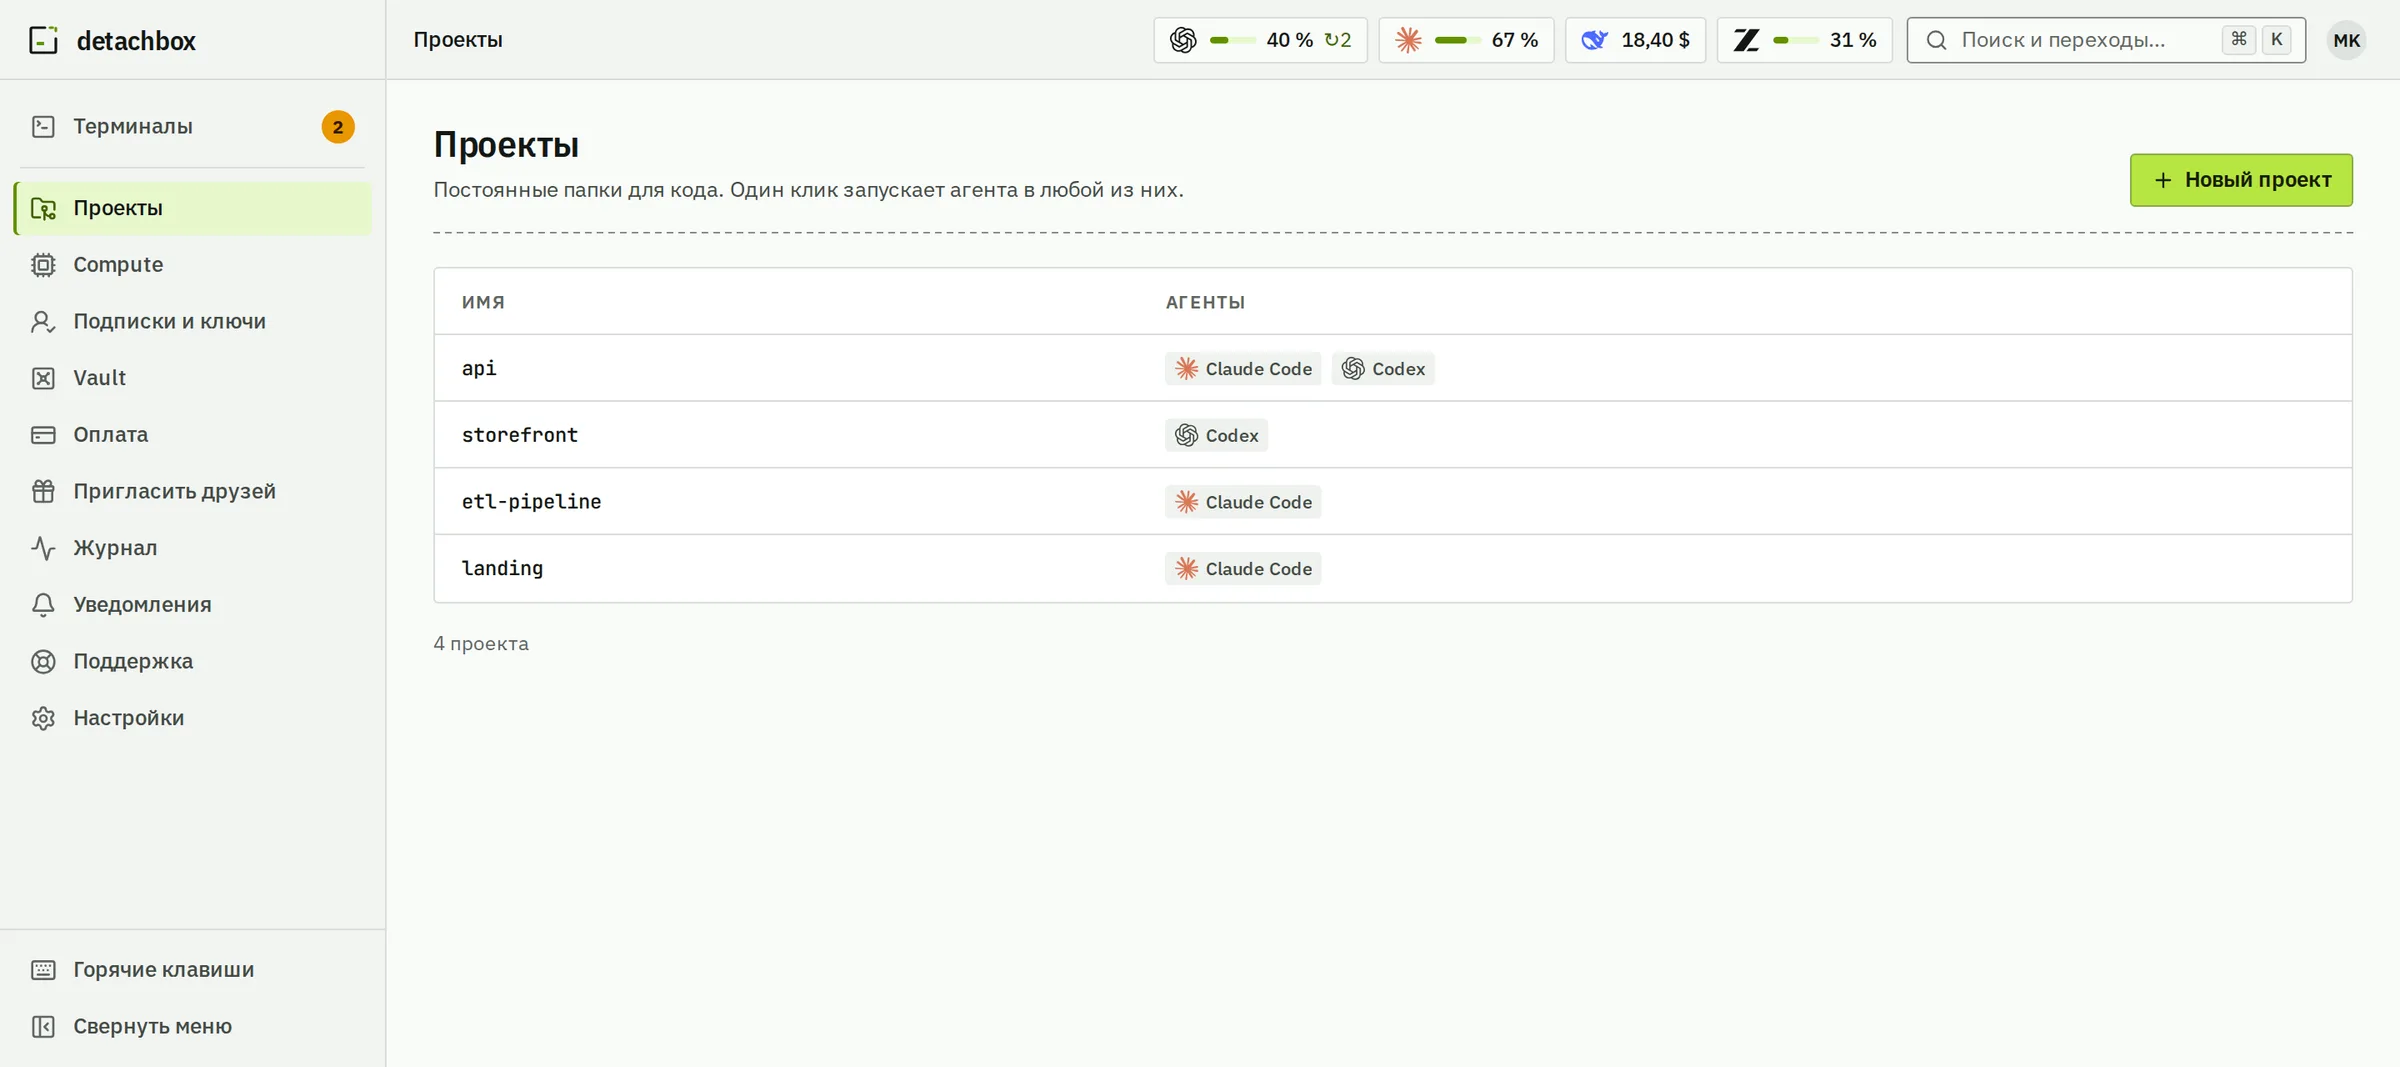The height and width of the screenshot is (1067, 2400).
Task: Open the MK user avatar menu
Action: coord(2346,40)
